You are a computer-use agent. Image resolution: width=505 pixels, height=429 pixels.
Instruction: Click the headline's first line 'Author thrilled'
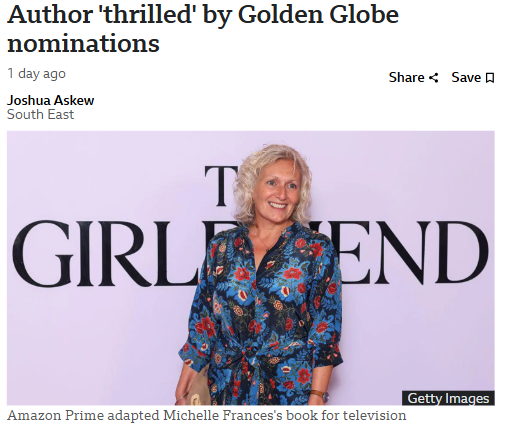(100, 15)
